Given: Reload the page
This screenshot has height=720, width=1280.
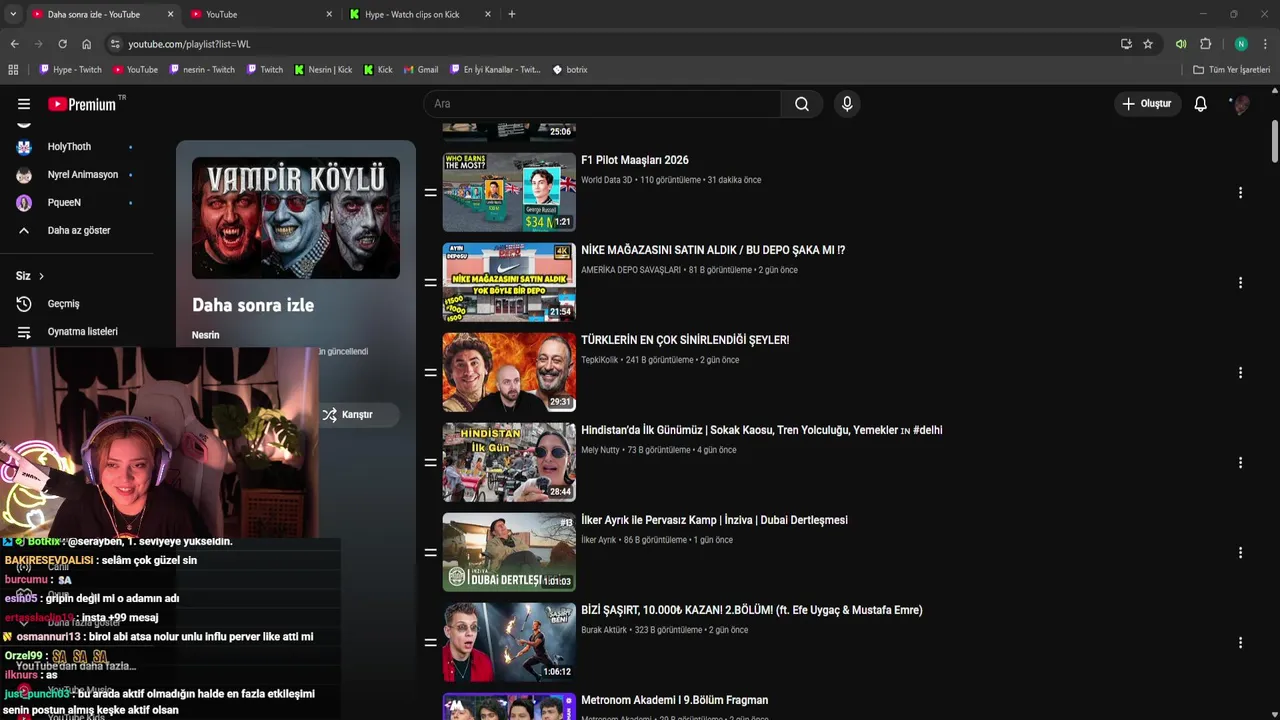Looking at the screenshot, I should 62,44.
